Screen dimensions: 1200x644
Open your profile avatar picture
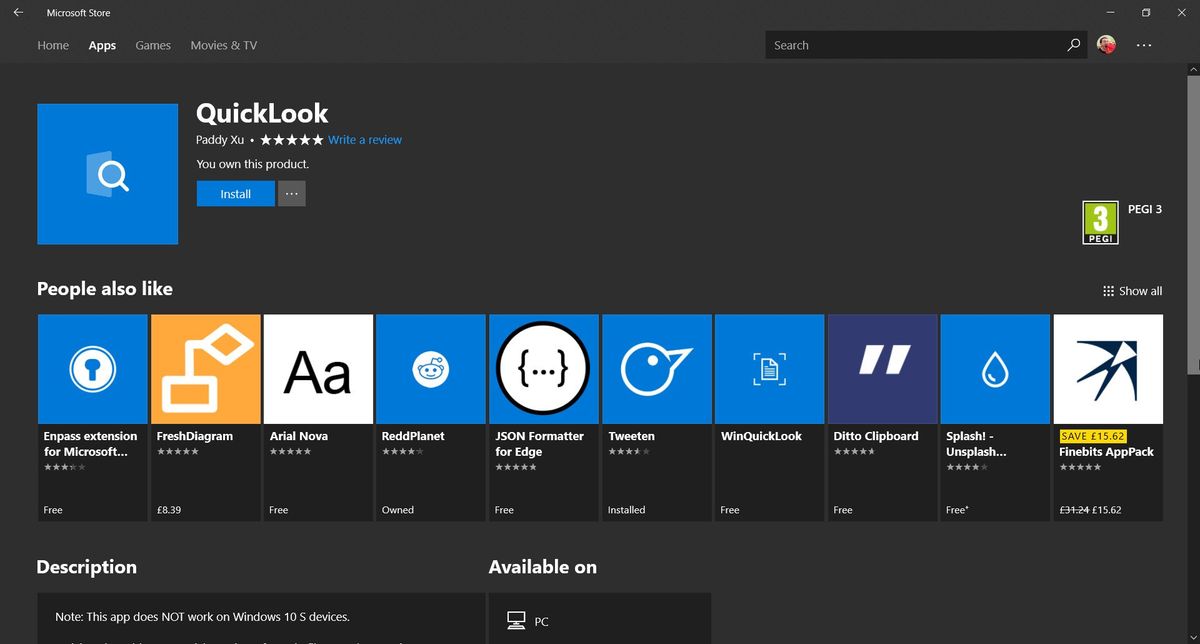1105,45
